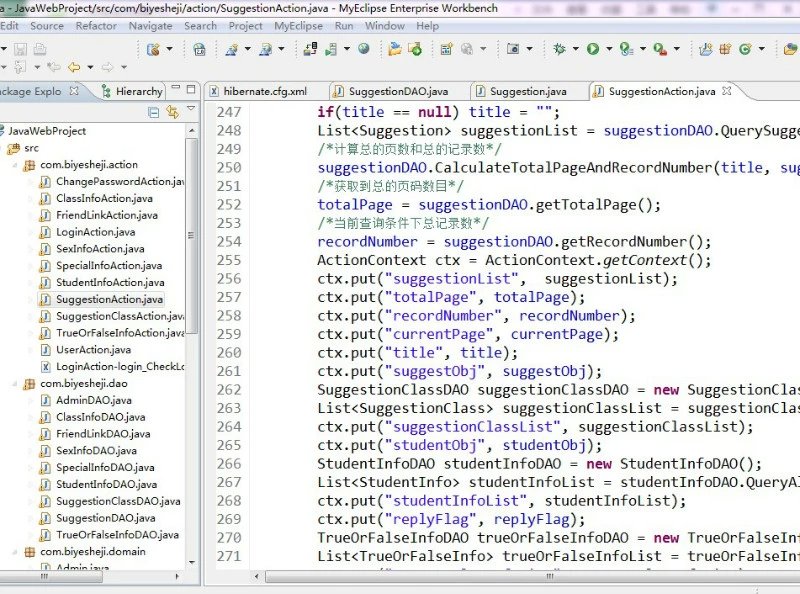The width and height of the screenshot is (800, 594).
Task: Click the green Run button icon
Action: tap(593, 49)
